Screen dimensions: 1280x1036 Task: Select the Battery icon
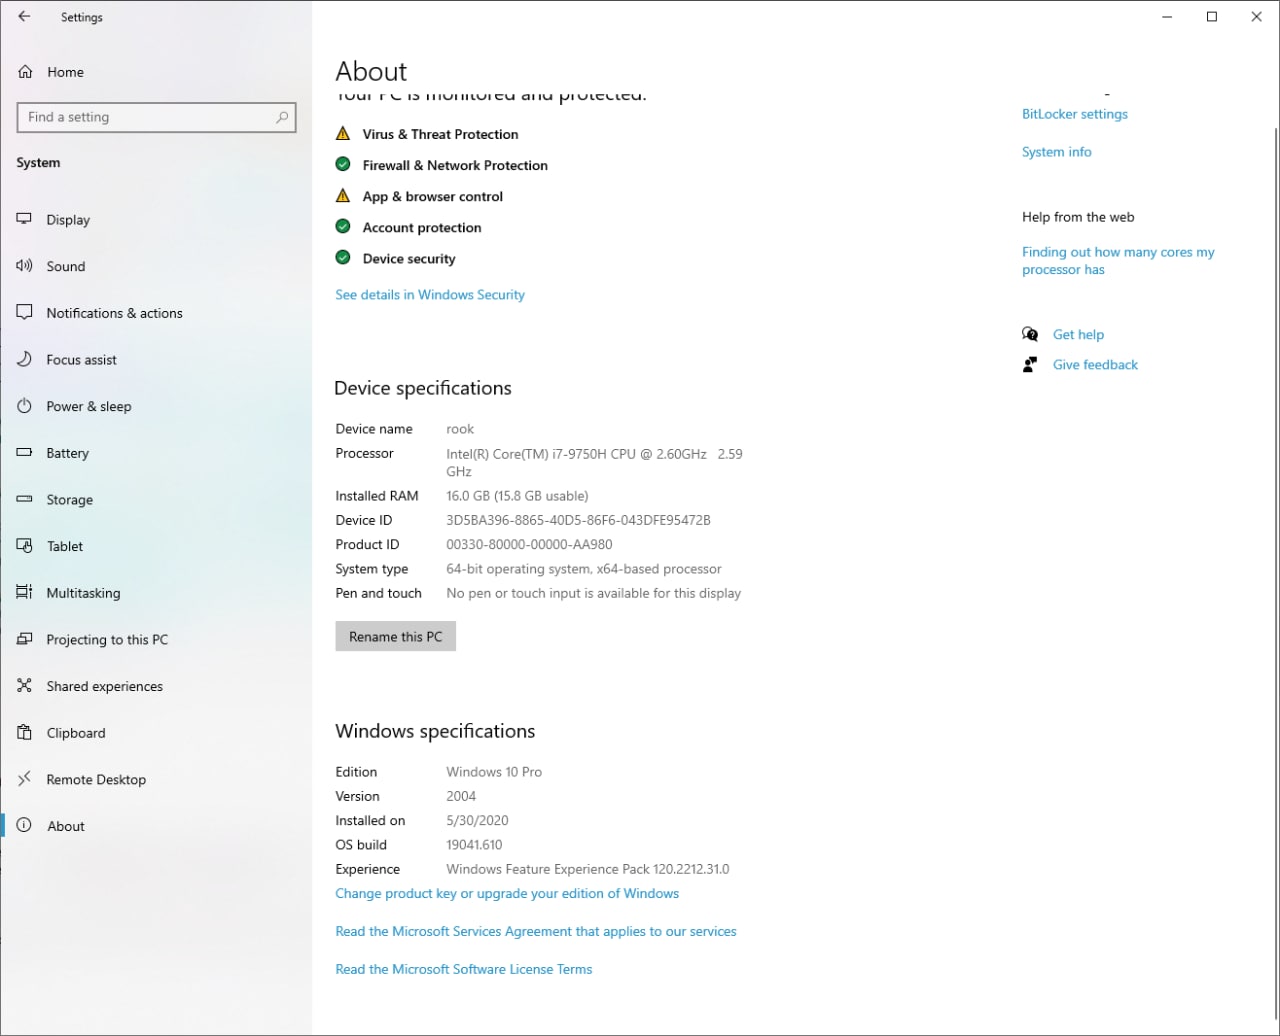(25, 453)
